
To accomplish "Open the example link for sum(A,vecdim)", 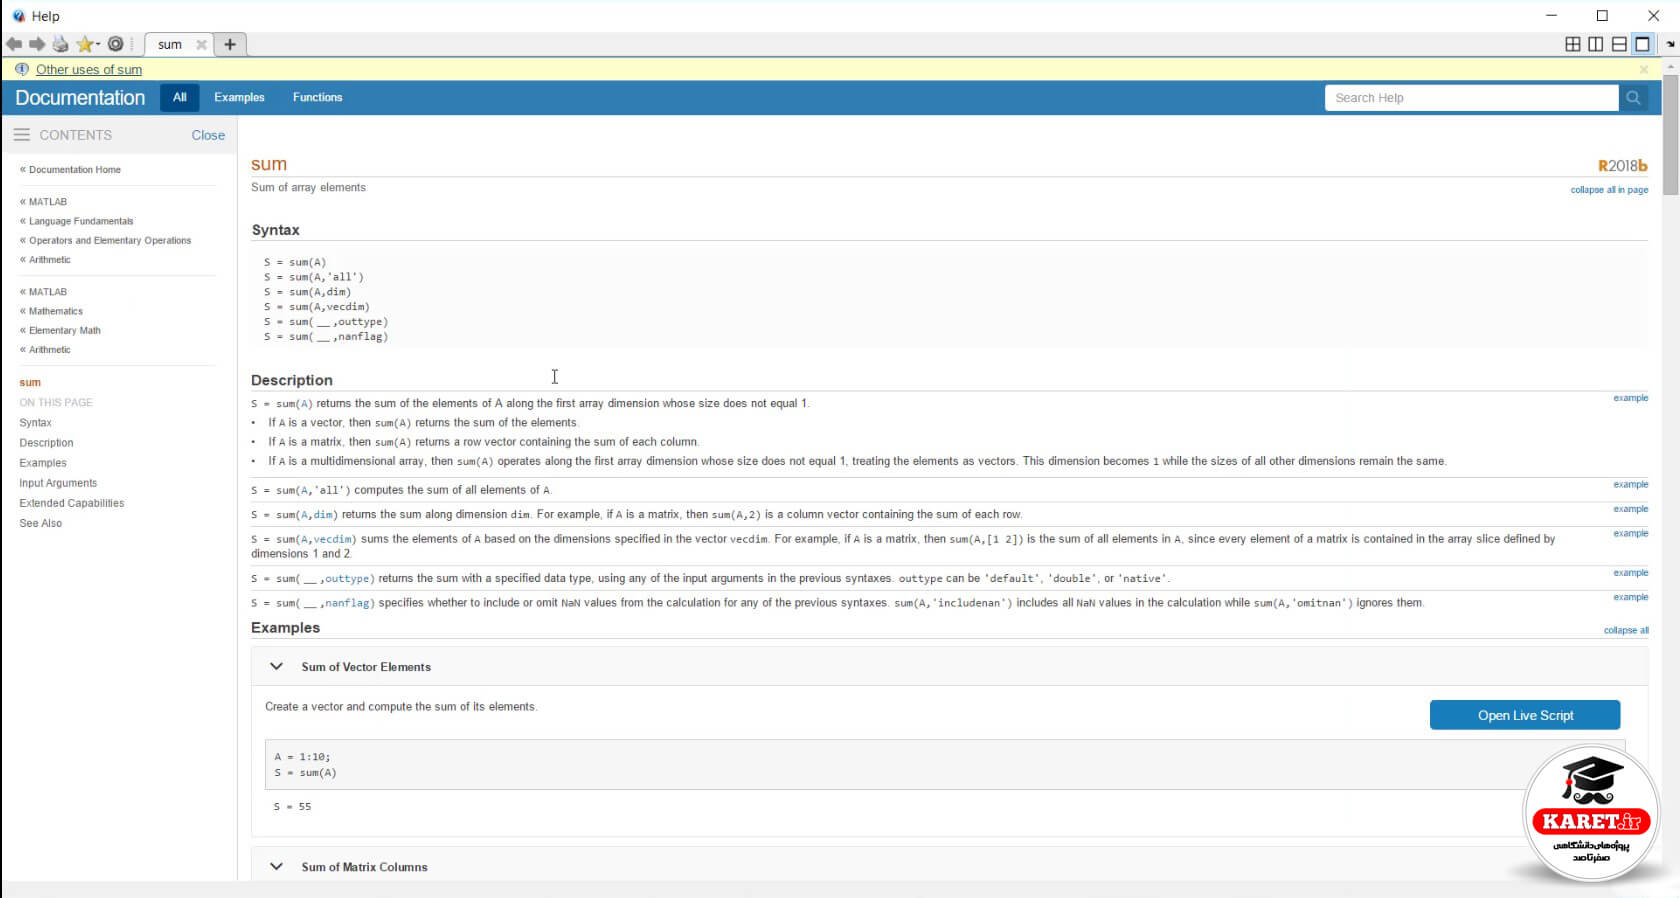I will (1630, 533).
